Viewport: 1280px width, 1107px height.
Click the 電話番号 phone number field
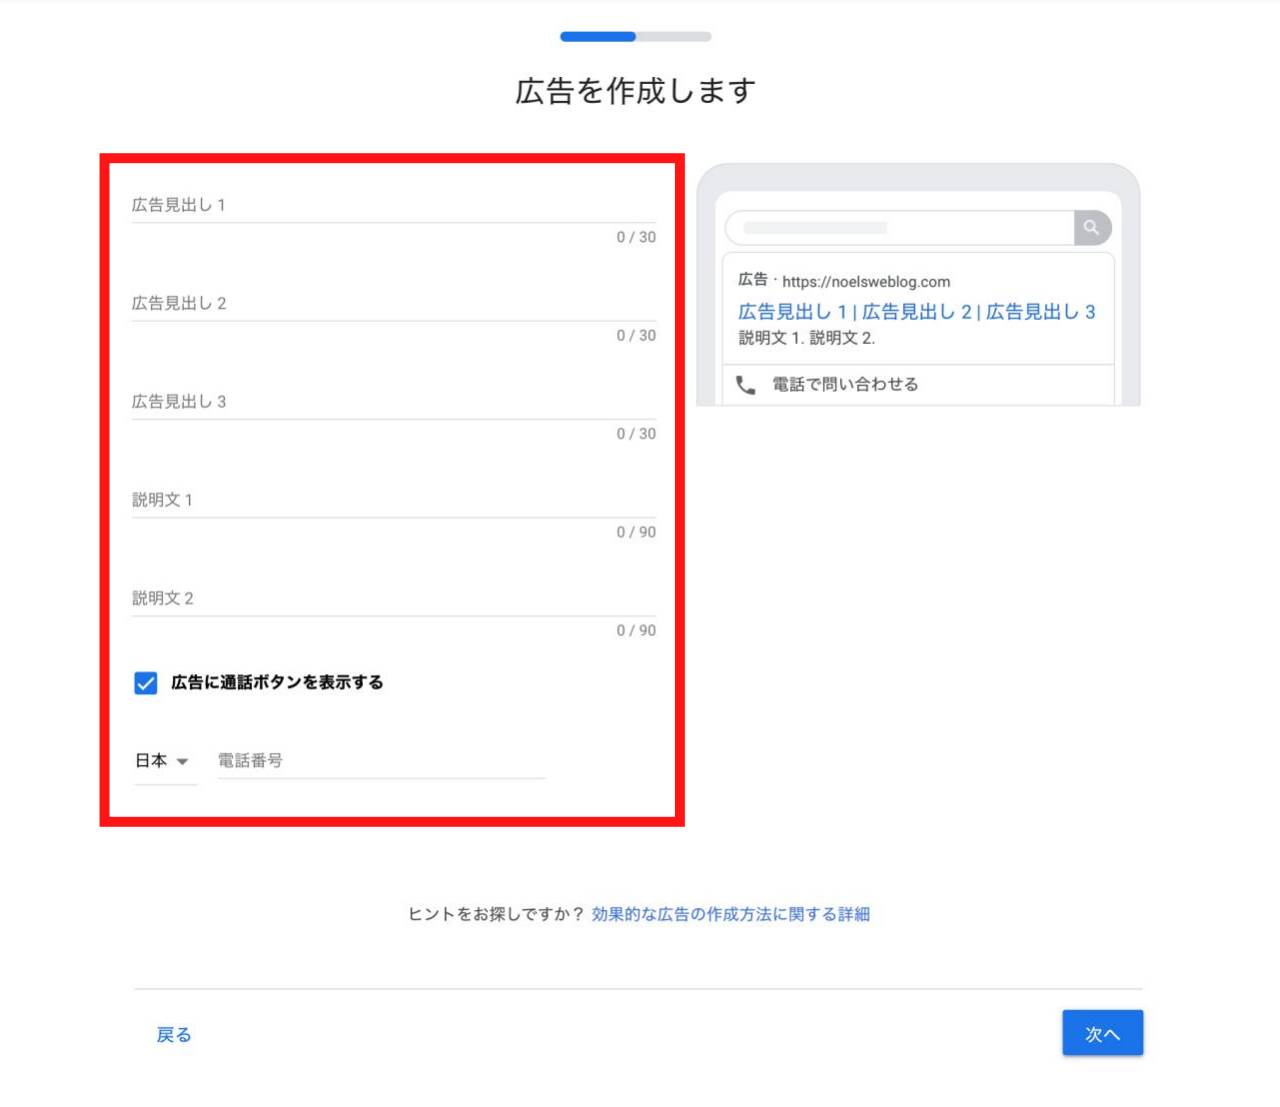click(381, 761)
